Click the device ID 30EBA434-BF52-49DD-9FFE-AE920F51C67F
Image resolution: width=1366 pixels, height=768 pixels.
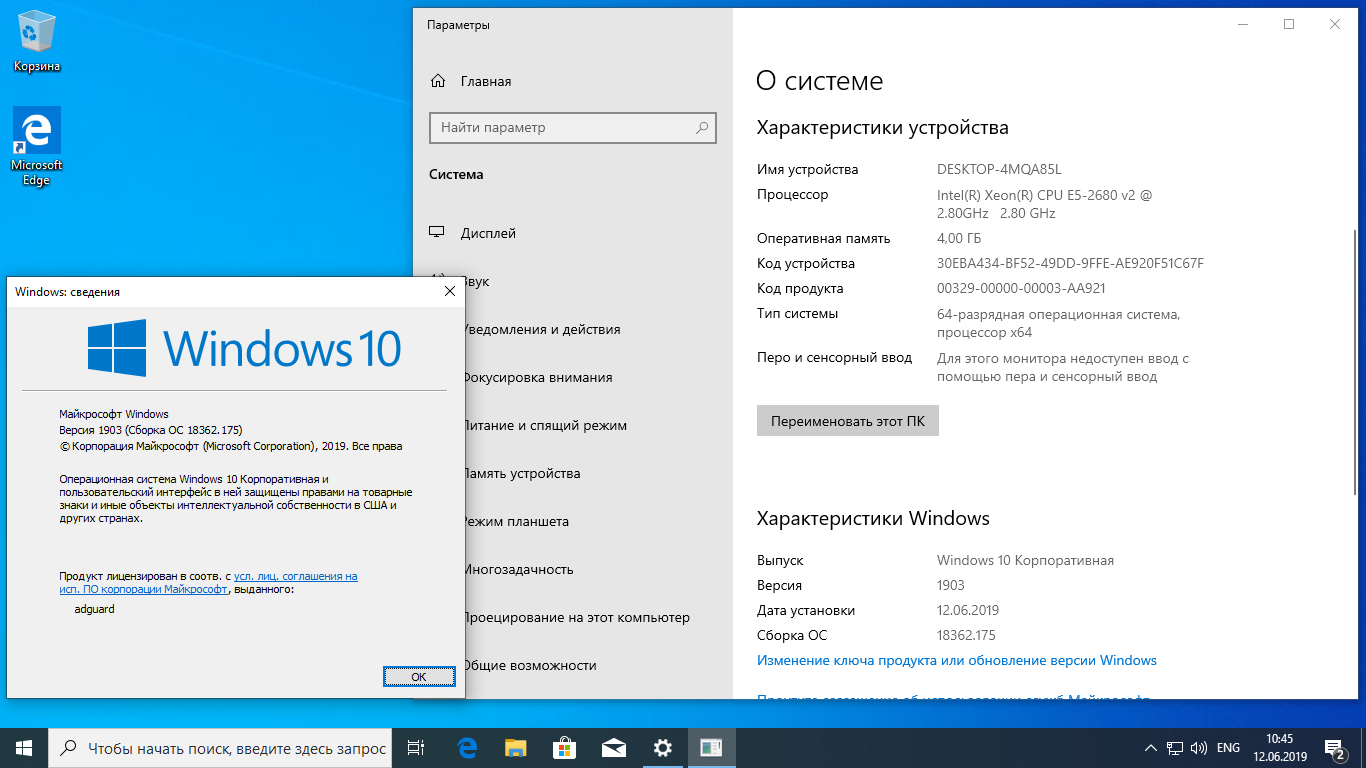(1070, 263)
